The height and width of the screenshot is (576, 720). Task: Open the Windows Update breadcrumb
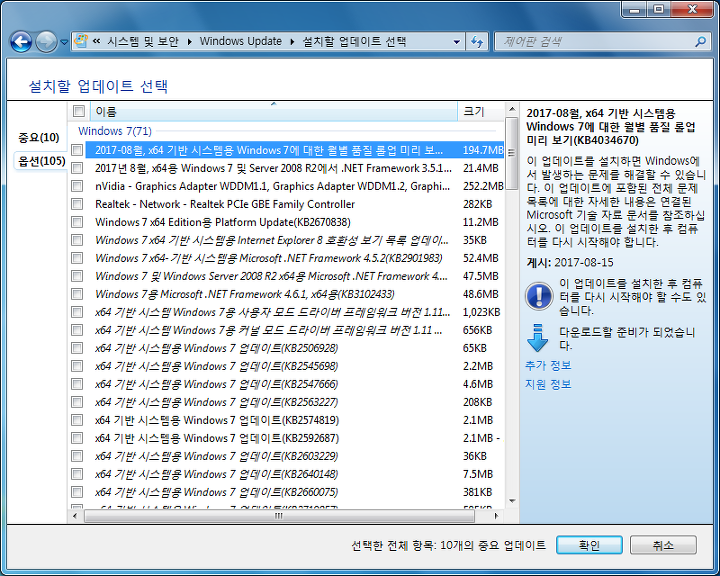(x=241, y=41)
